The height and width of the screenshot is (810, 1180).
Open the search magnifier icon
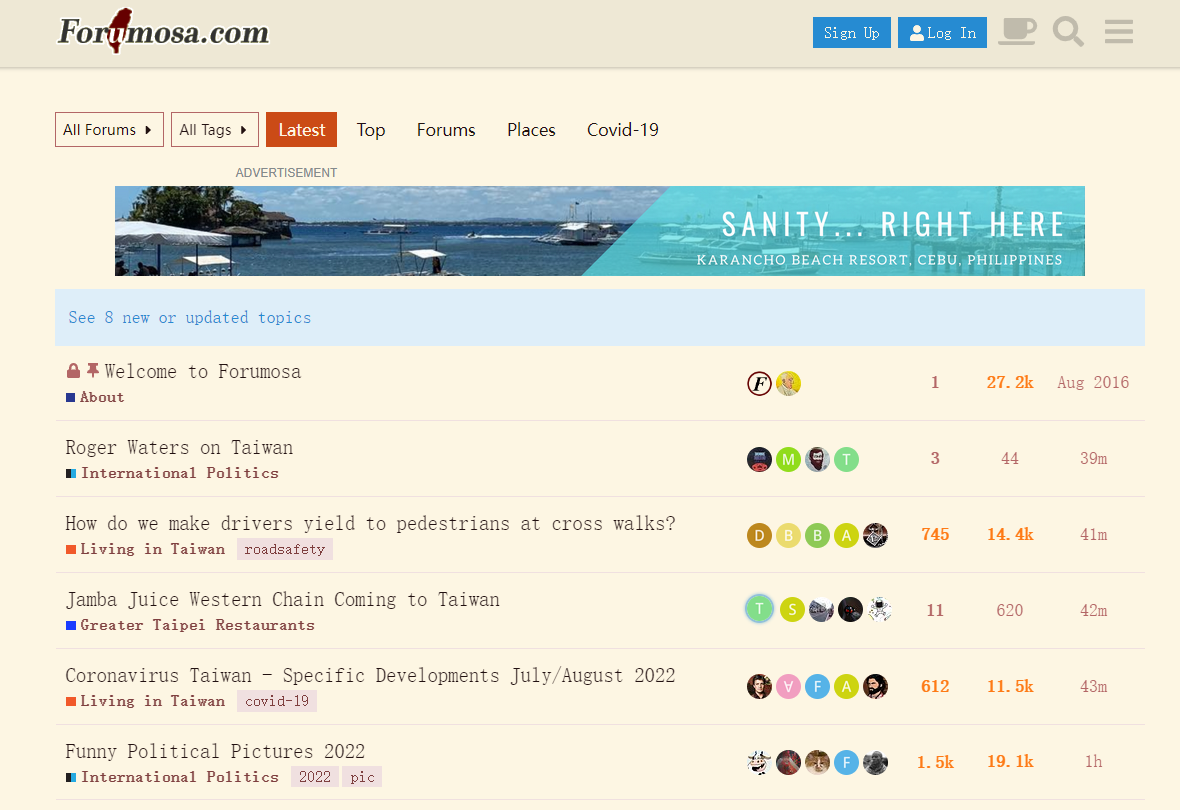point(1068,32)
